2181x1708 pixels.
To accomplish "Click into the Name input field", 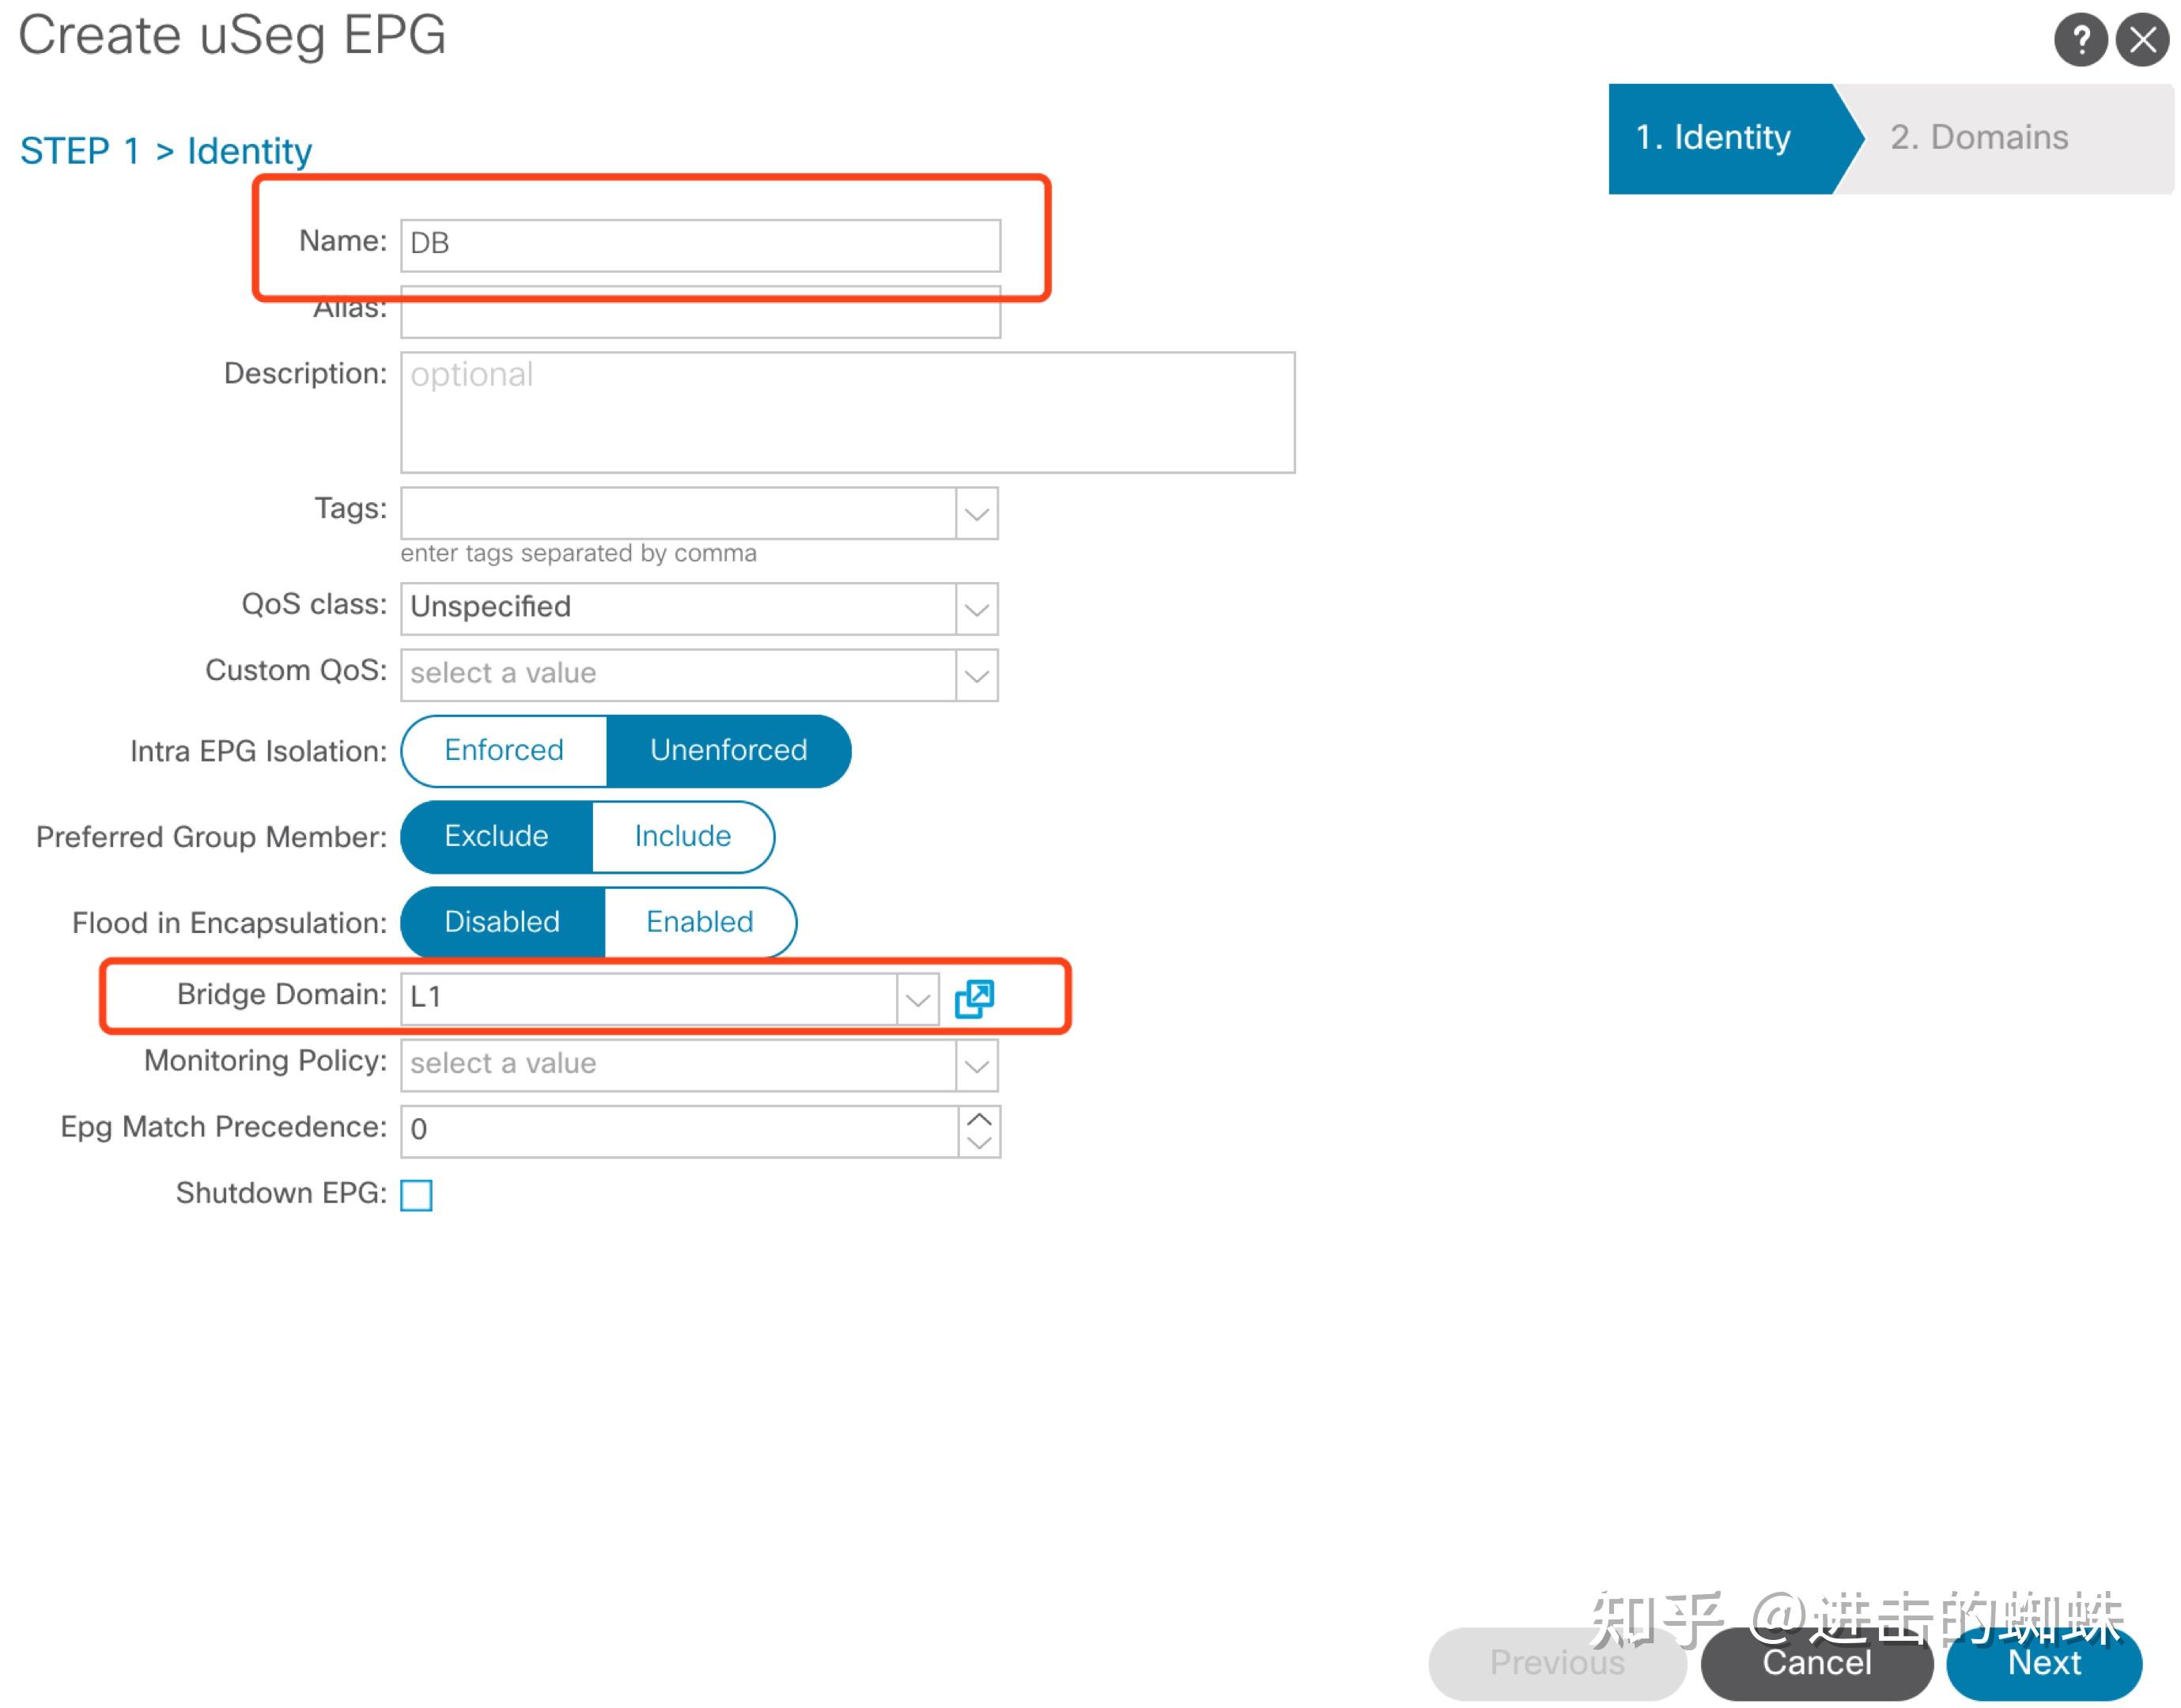I will (700, 245).
